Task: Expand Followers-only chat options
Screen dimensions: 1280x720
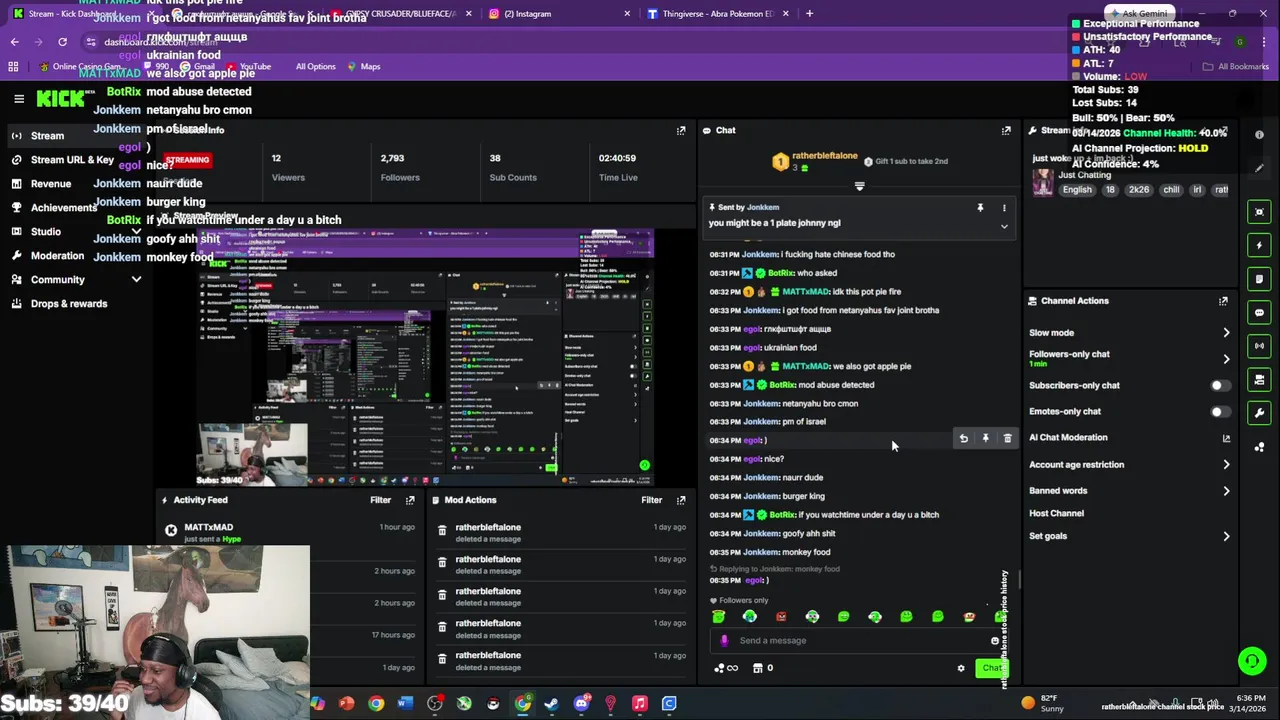Action: tap(1226, 359)
